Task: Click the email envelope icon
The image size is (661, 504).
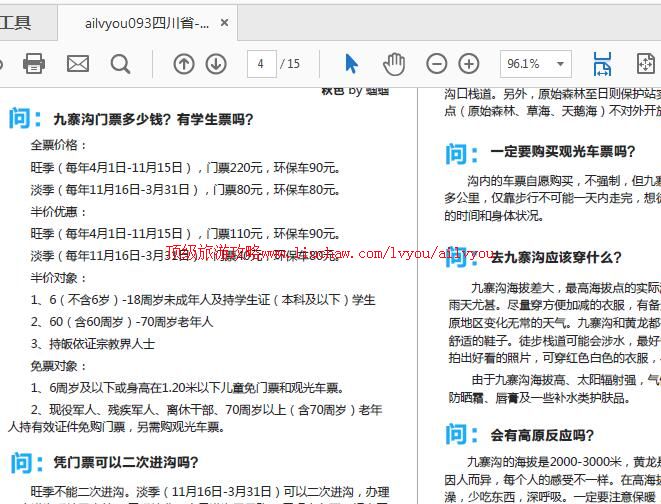Action: [x=78, y=64]
